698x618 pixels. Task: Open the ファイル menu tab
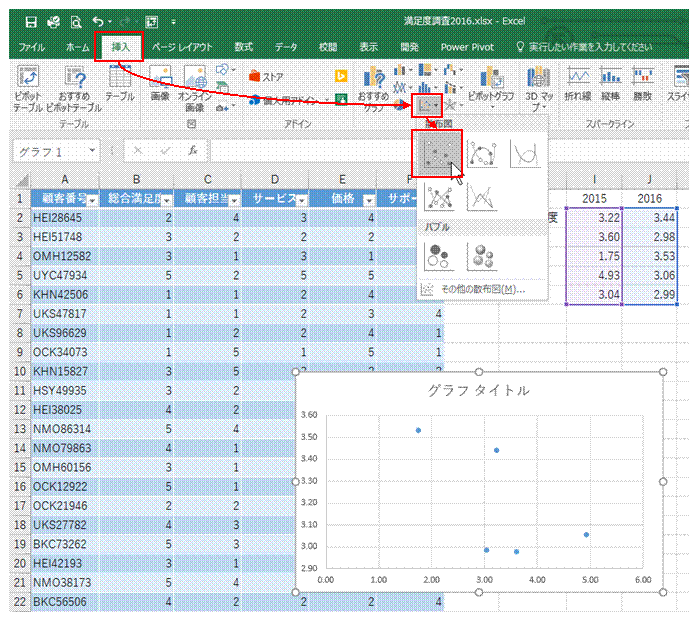click(x=31, y=46)
